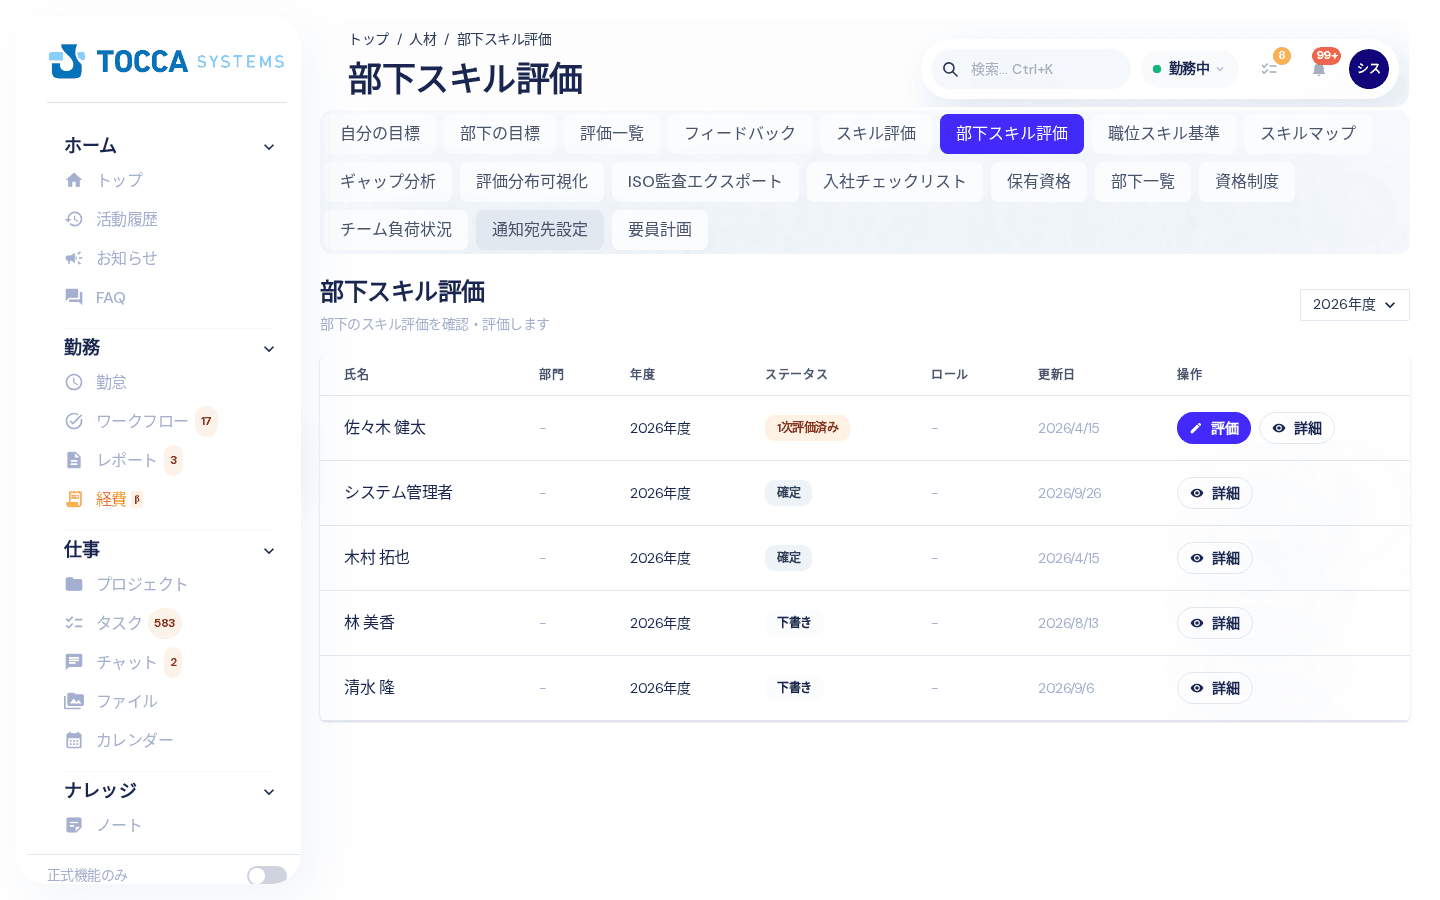Open 勤怠 clock icon

coord(74,382)
